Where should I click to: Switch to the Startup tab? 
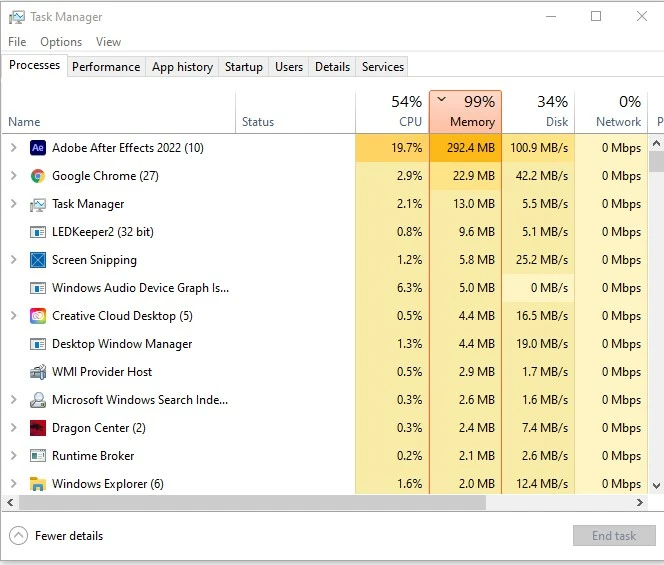(x=243, y=67)
